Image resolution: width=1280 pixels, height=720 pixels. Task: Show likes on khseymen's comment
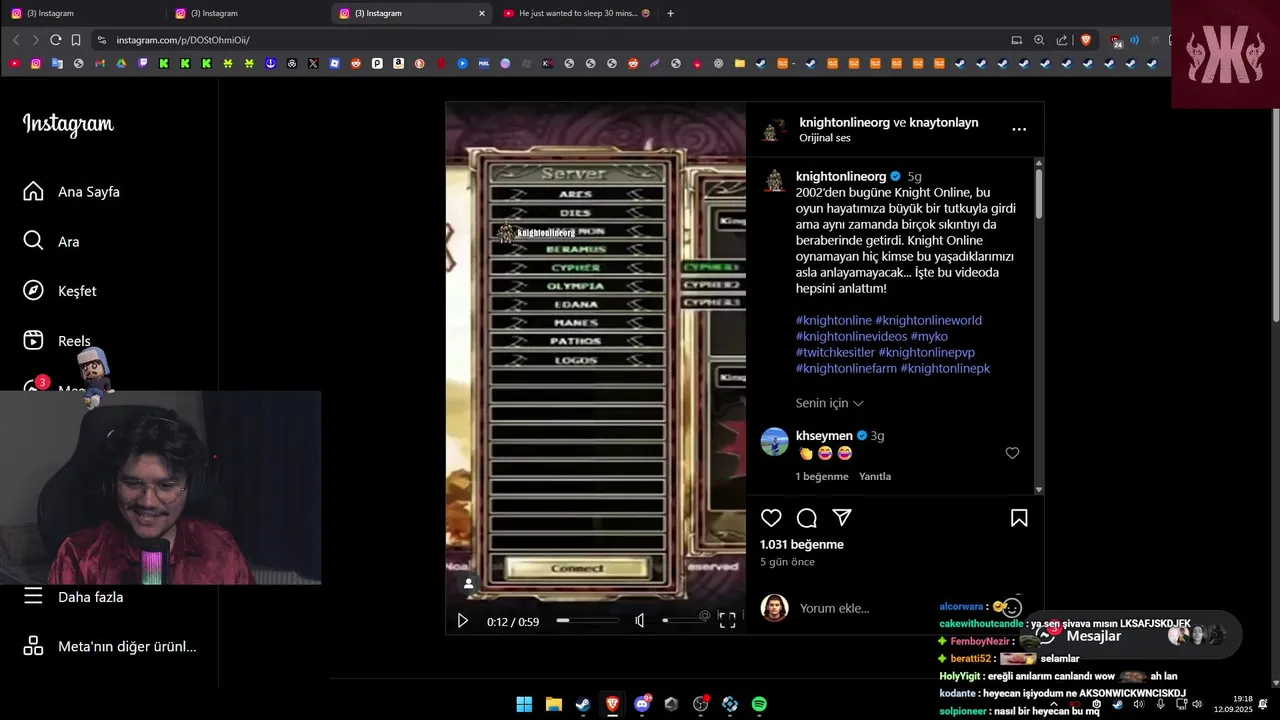[x=822, y=477]
